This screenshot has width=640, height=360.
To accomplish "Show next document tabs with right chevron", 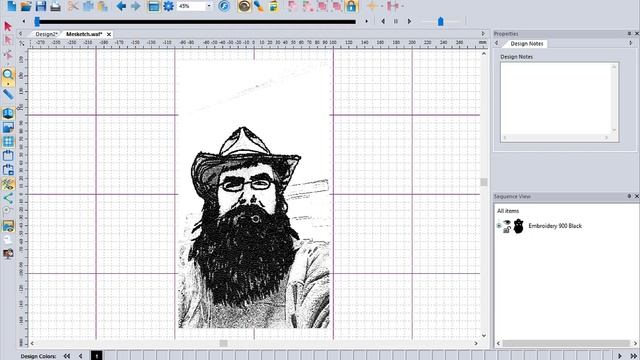I will pos(483,34).
